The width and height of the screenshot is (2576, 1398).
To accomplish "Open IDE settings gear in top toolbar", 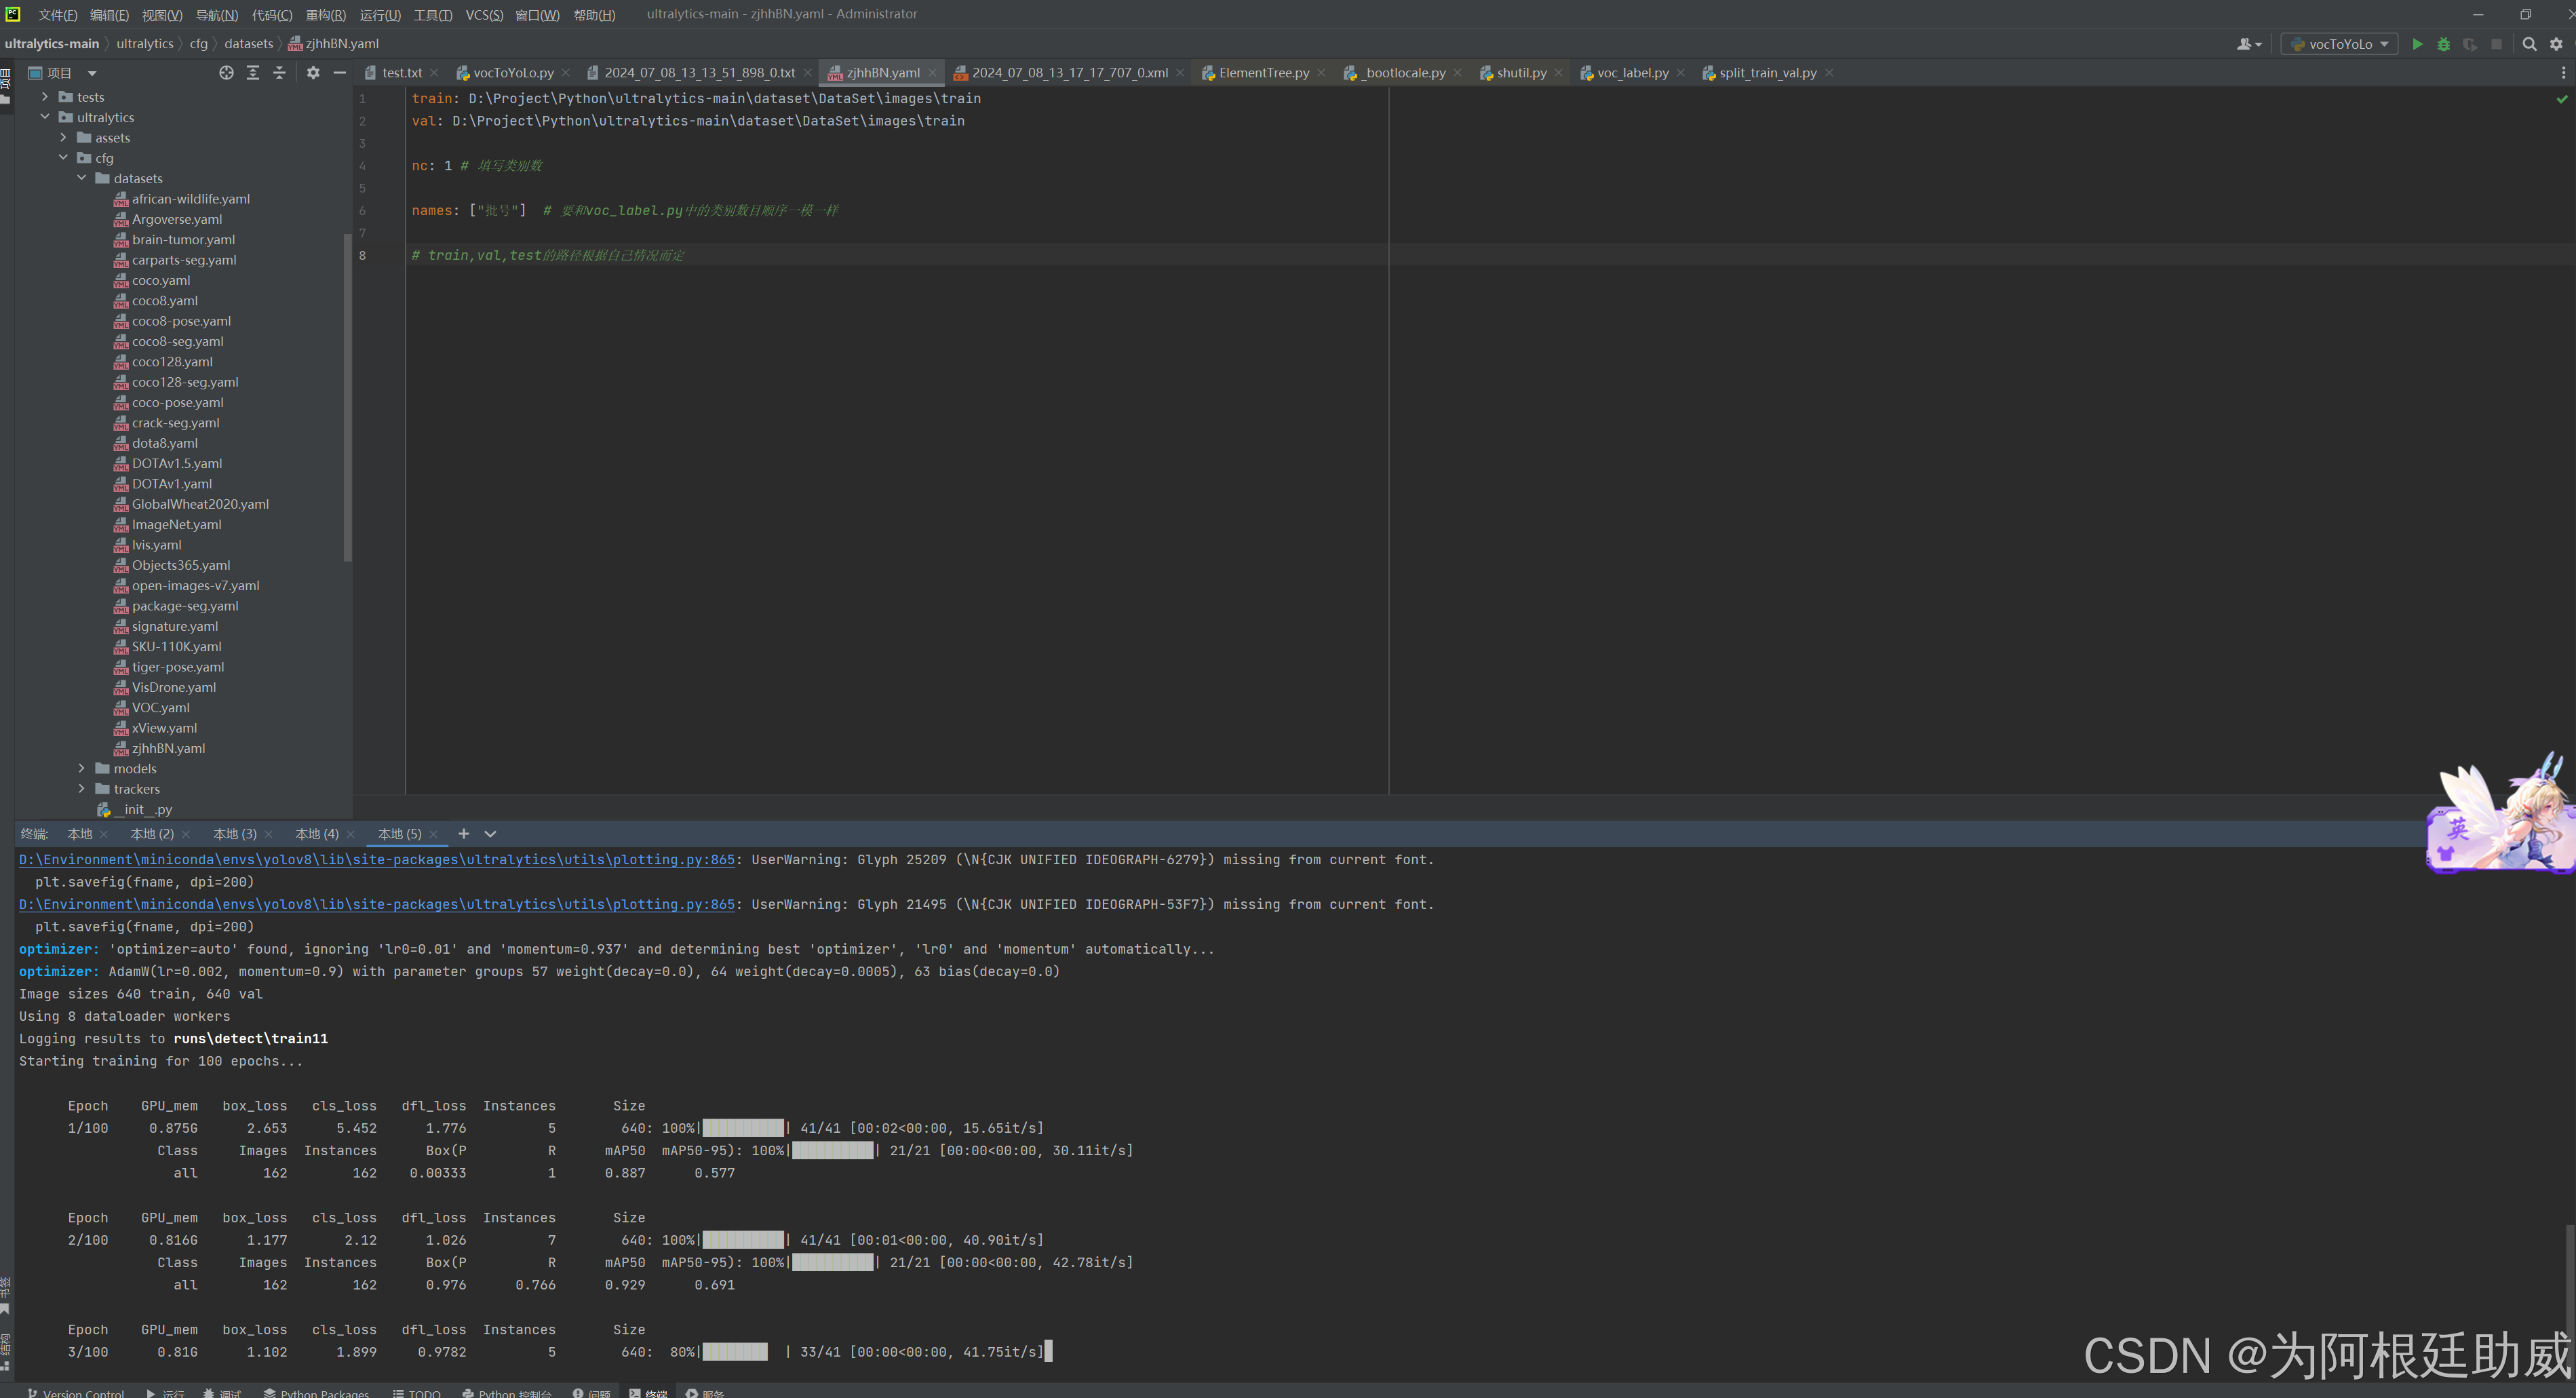I will coord(2556,44).
